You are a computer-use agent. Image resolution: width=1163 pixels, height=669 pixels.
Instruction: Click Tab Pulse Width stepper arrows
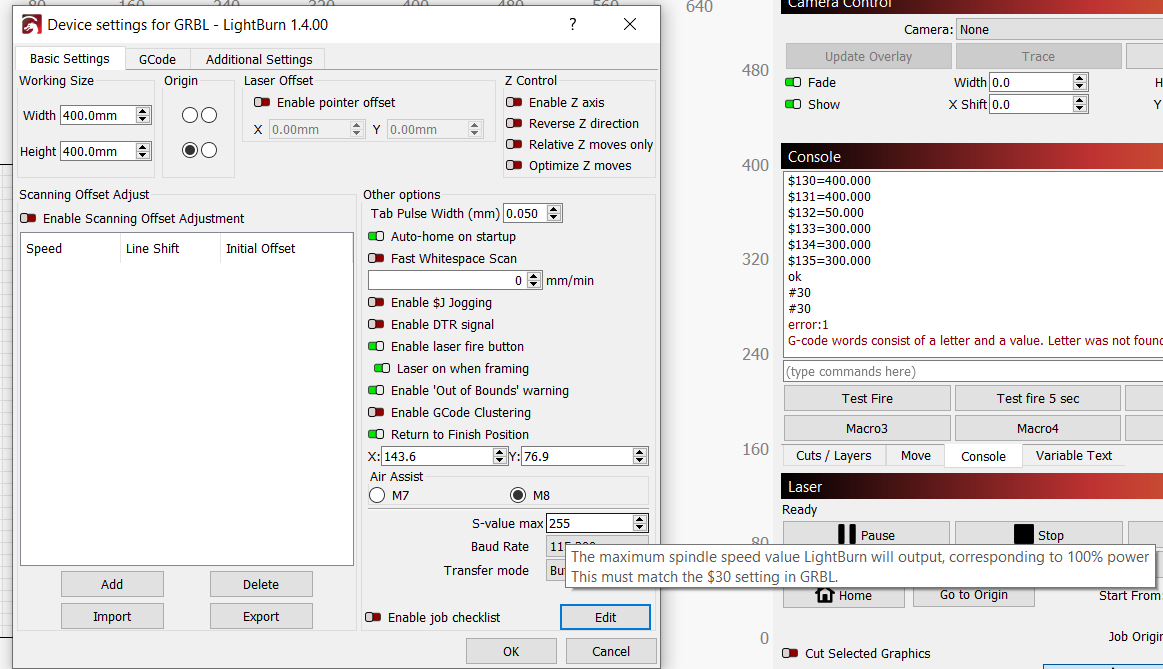554,214
